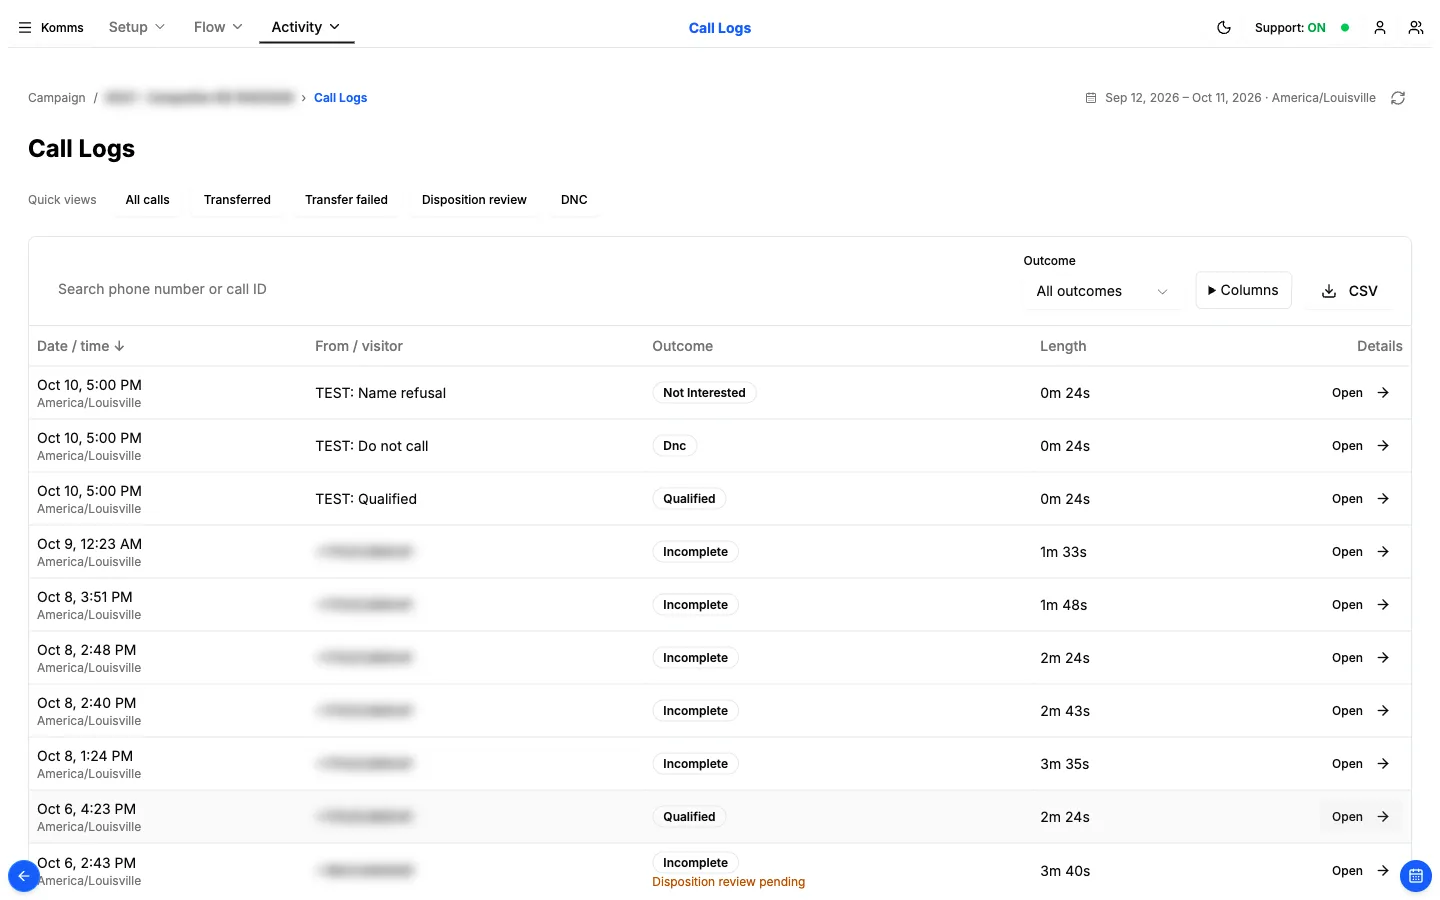
Task: Sort by the Date / time column
Action: tap(81, 346)
